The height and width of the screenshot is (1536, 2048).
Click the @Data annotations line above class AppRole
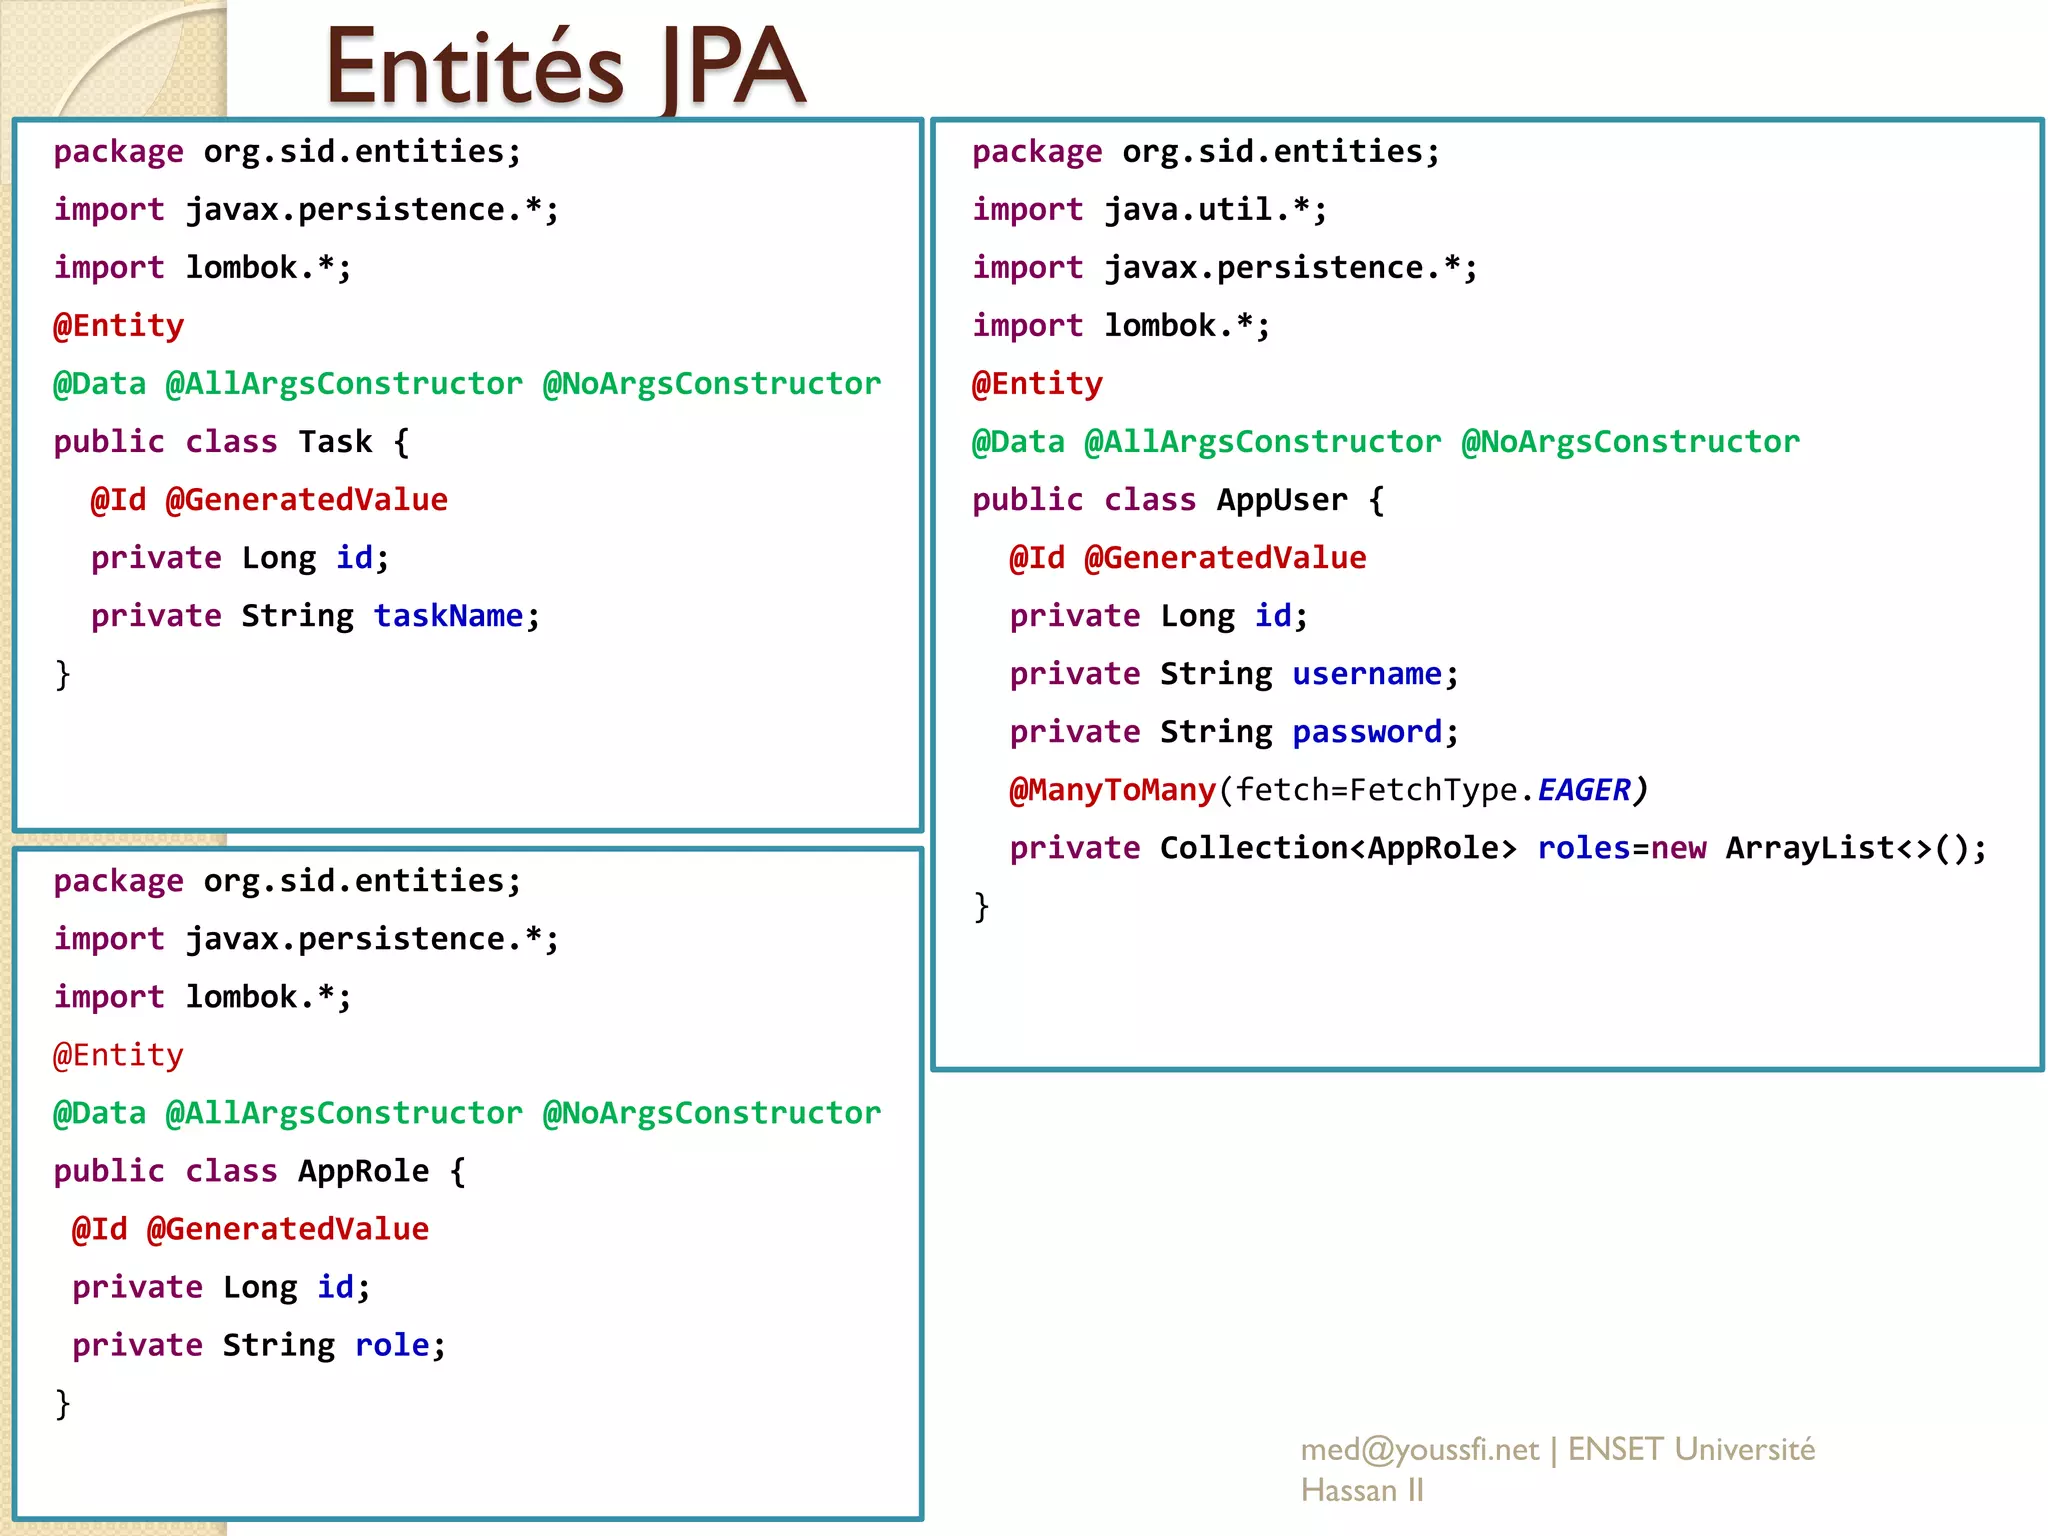467,1113
